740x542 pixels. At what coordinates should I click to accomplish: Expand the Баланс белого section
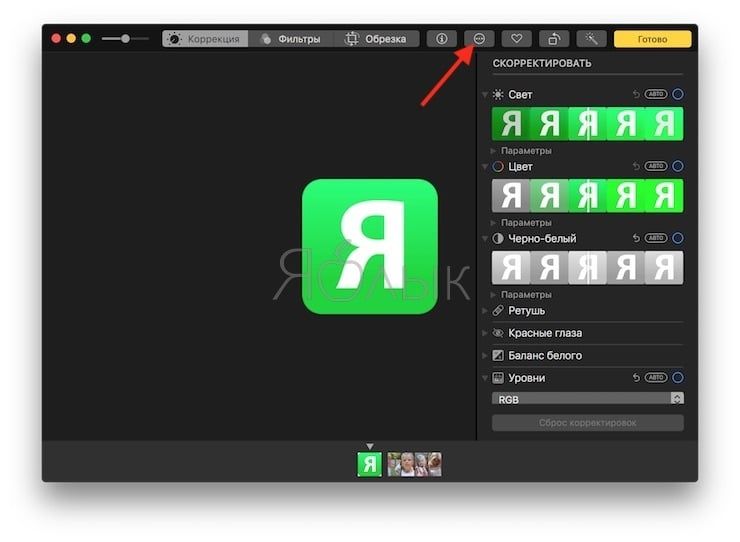[485, 355]
